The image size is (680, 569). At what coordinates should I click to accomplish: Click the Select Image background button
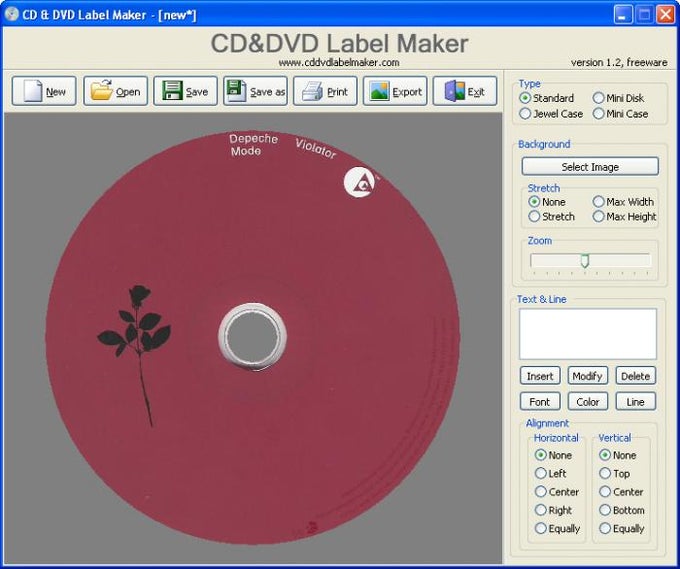pyautogui.click(x=590, y=167)
